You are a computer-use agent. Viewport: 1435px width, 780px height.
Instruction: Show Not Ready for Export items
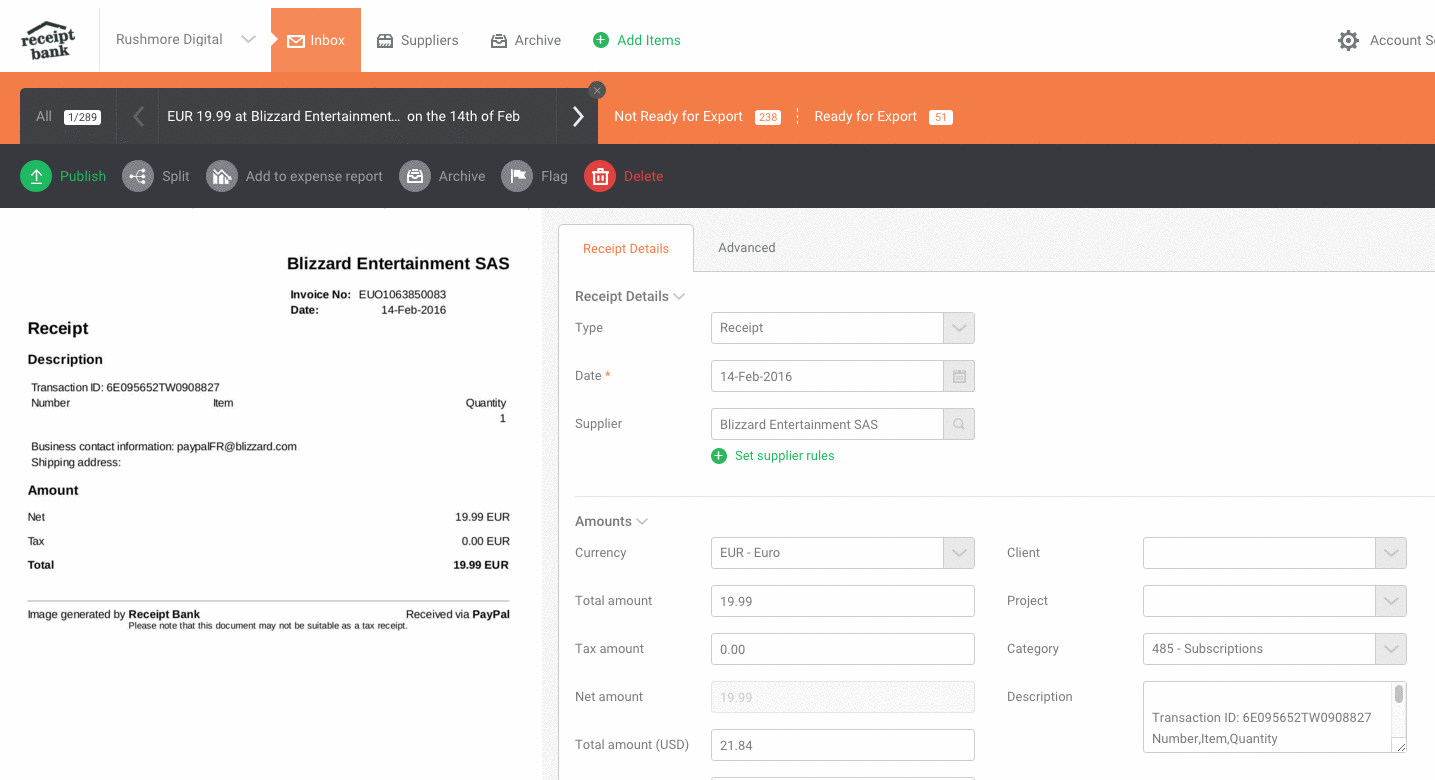click(x=678, y=116)
